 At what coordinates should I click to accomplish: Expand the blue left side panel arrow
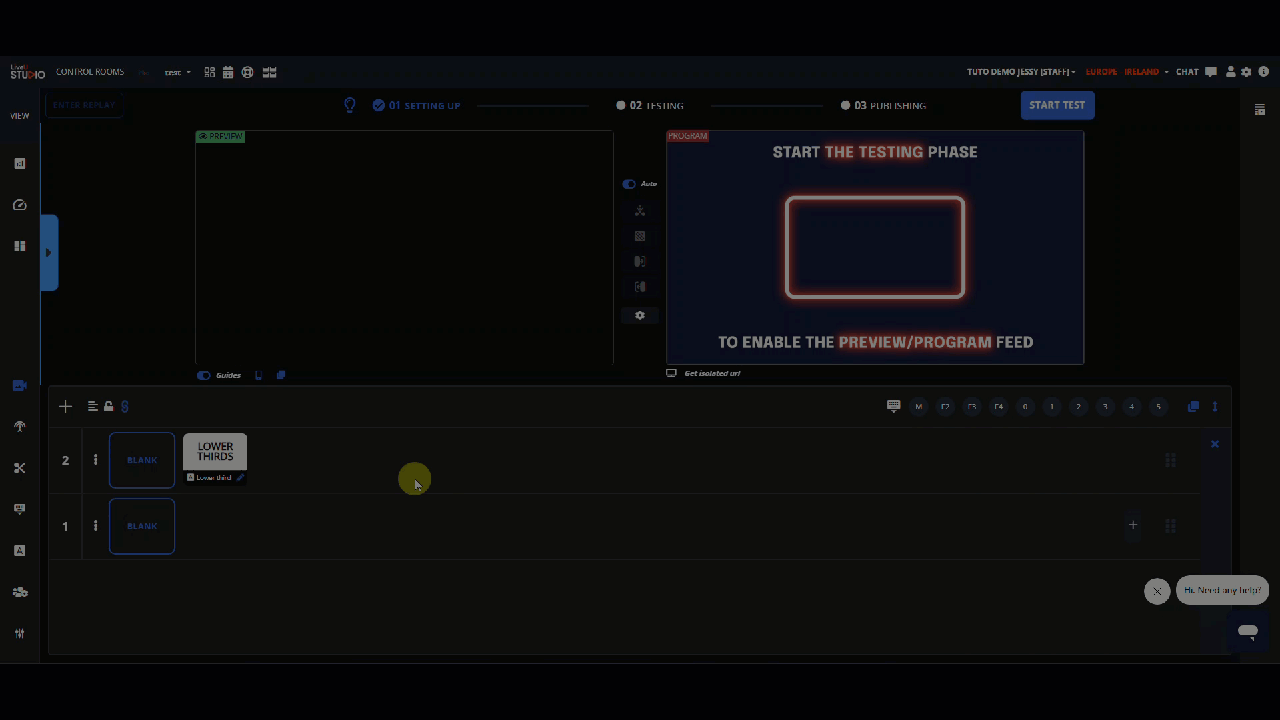[49, 253]
